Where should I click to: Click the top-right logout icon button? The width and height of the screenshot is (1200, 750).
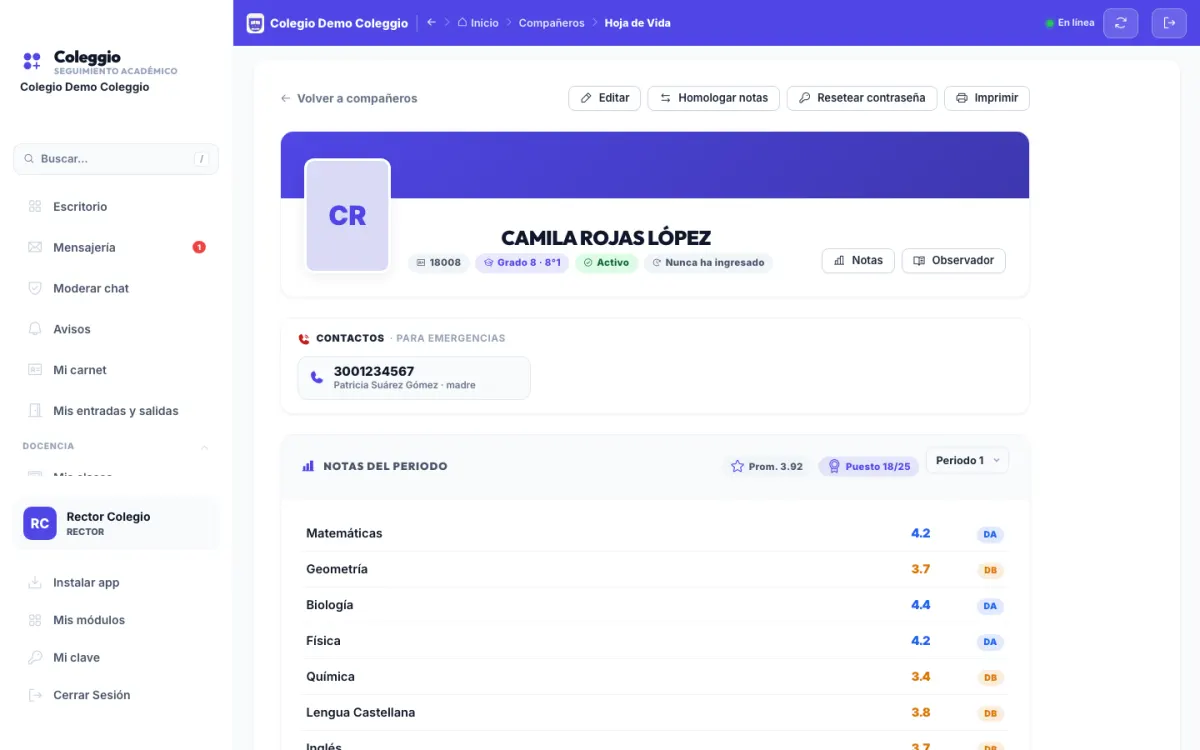[x=1169, y=23]
